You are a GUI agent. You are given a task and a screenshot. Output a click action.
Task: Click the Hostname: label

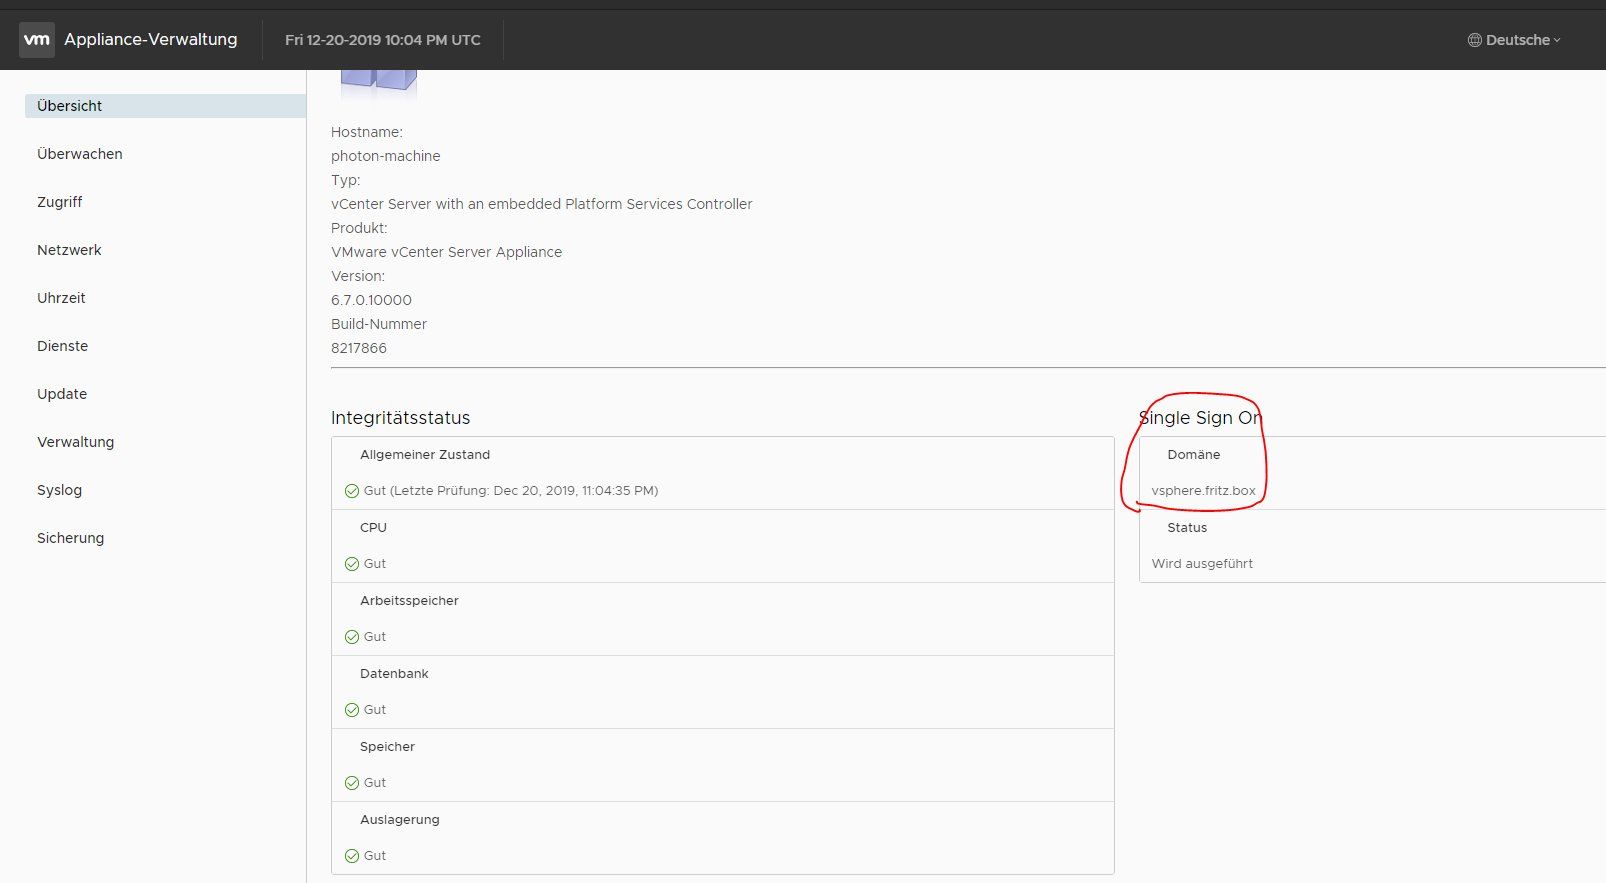[367, 132]
